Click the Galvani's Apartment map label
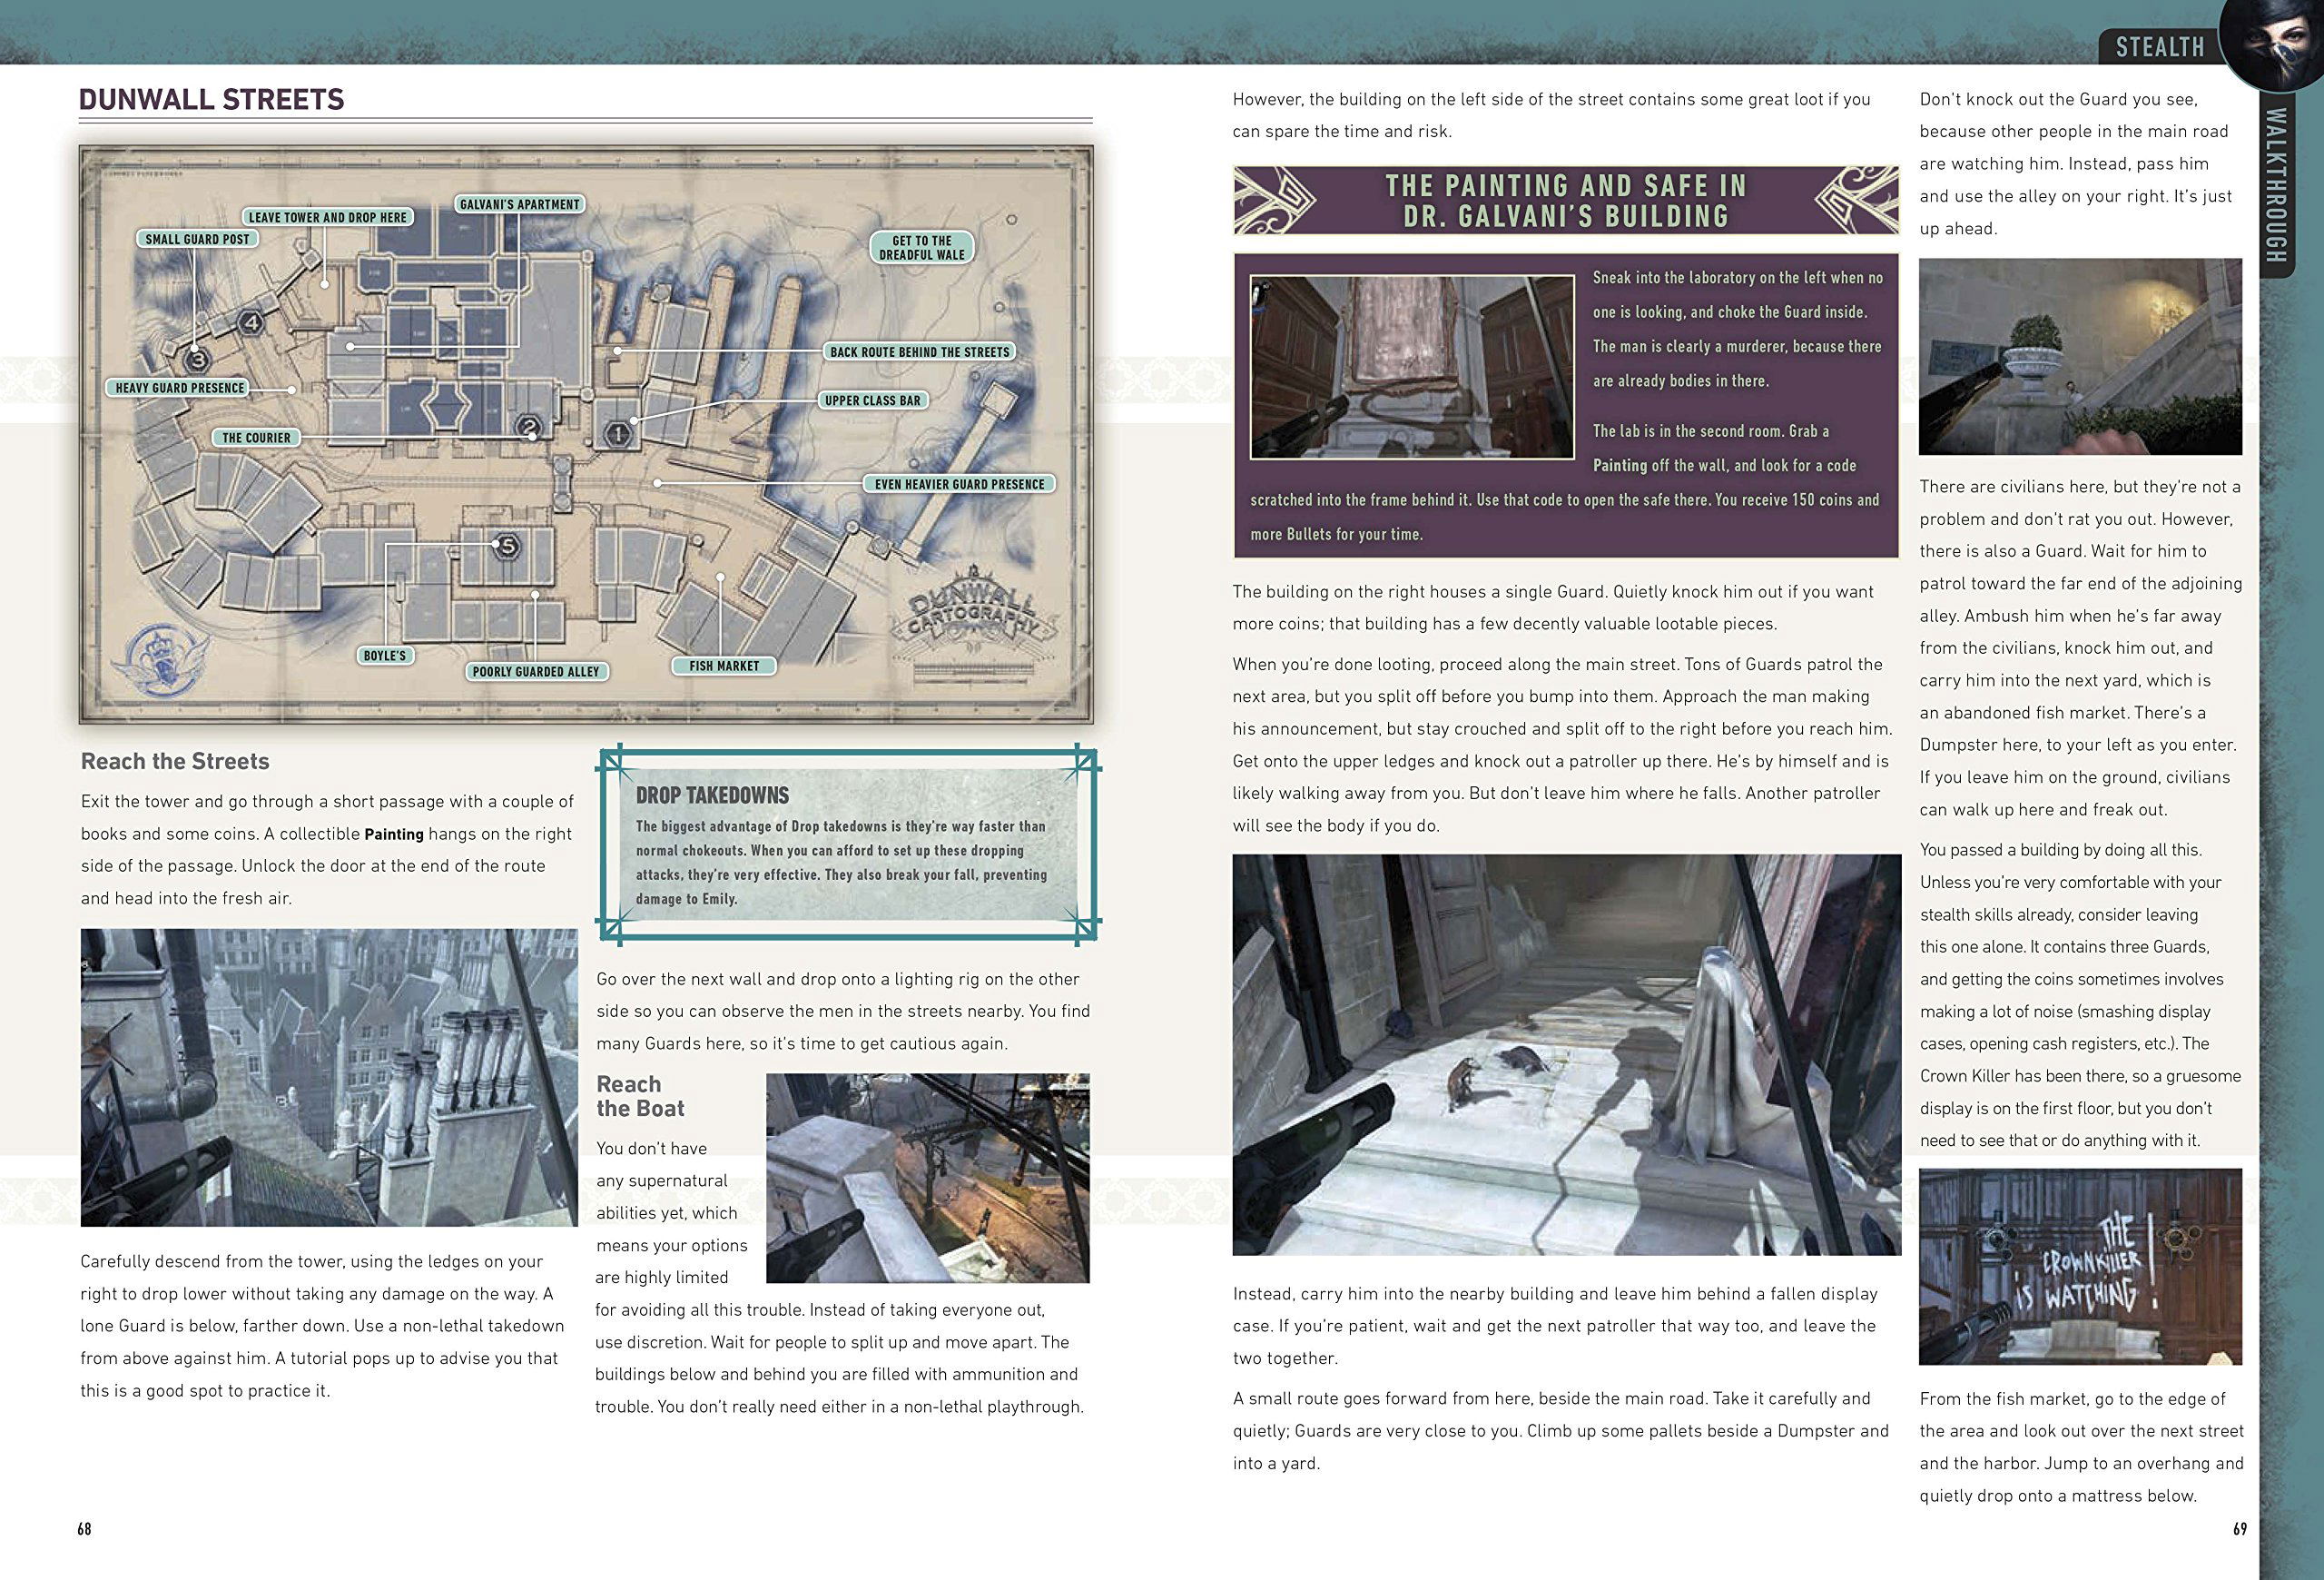The image size is (2324, 1580). (x=519, y=204)
